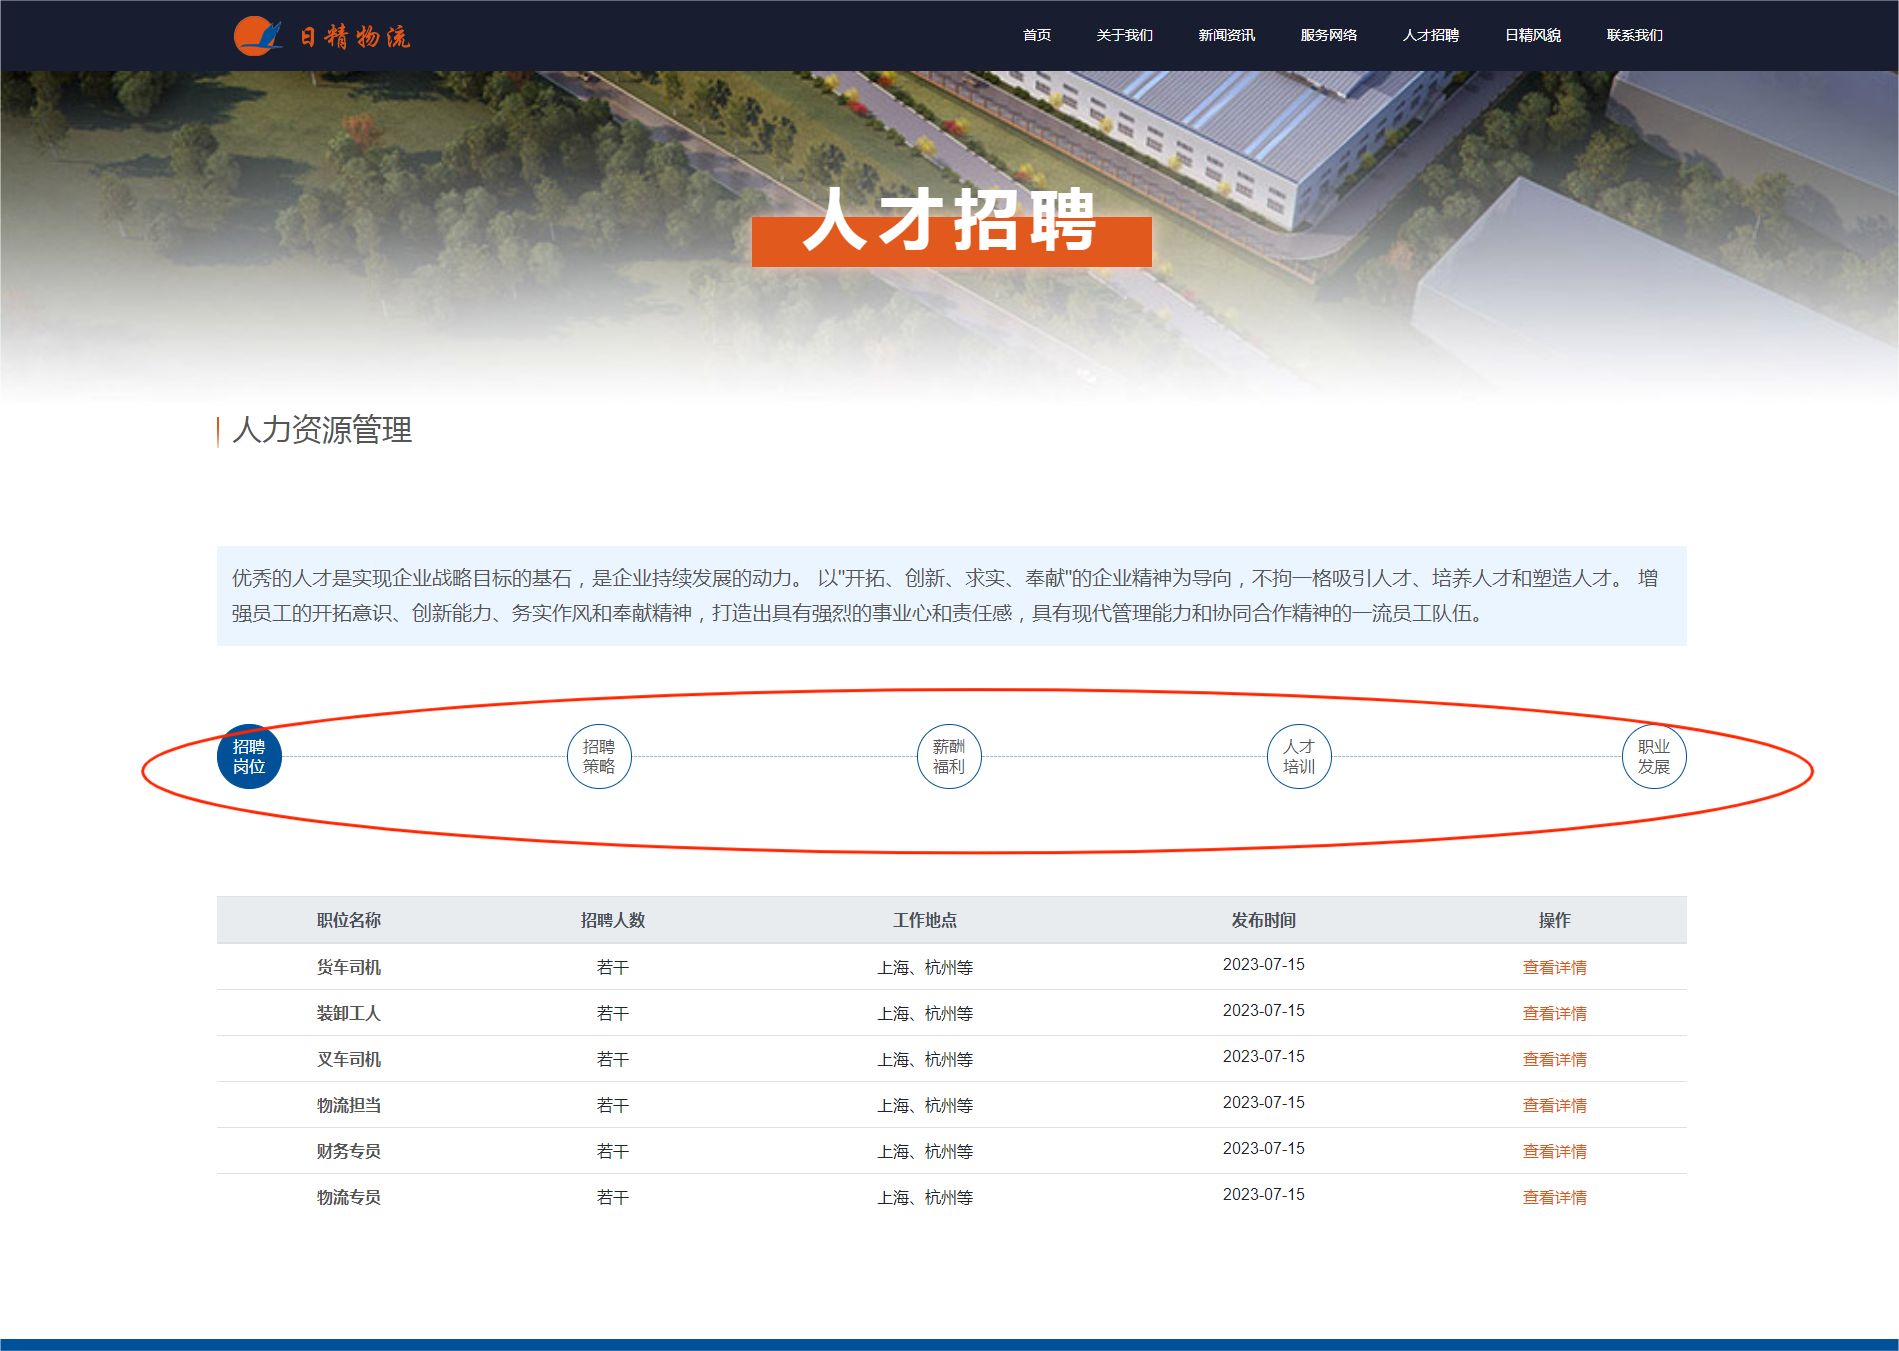1899x1351 pixels.
Task: View details for 物流担当
Action: click(1554, 1105)
